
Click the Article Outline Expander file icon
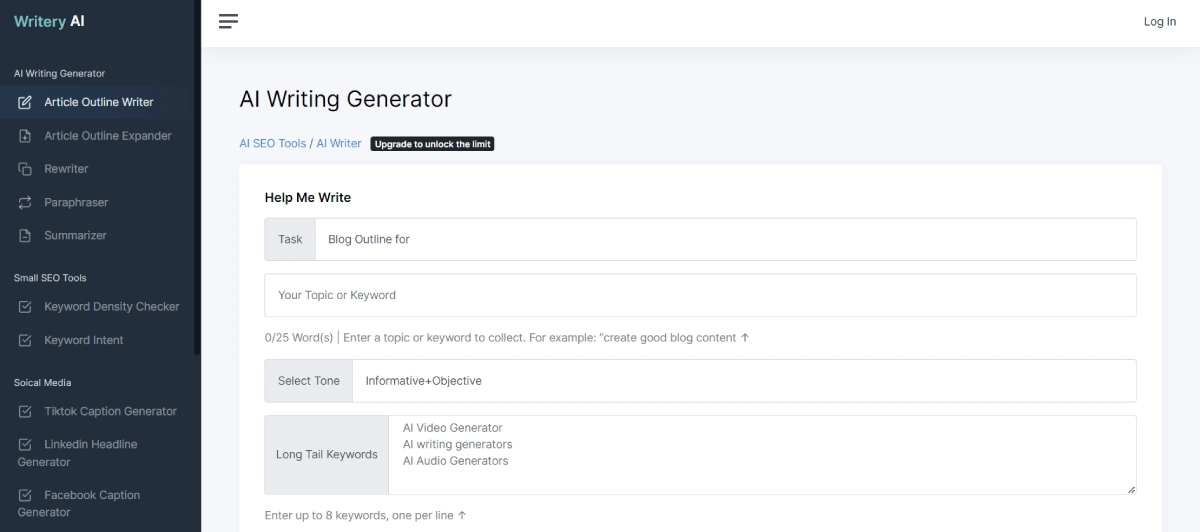[x=25, y=136]
